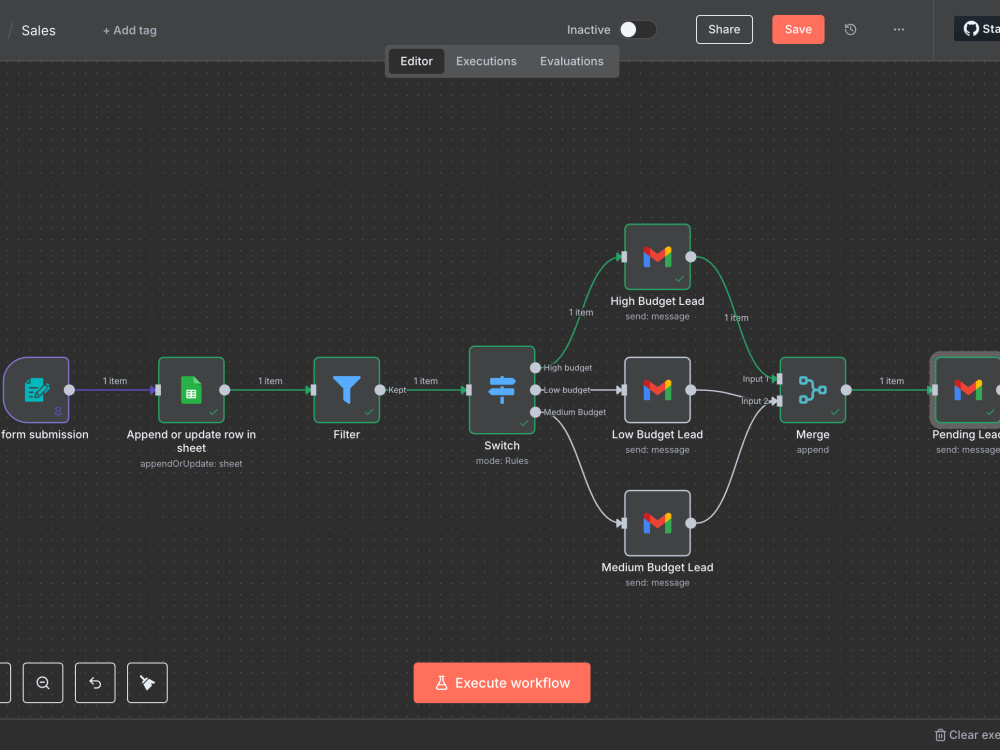Click the High Budget Lead output connector
This screenshot has width=1000, height=750.
[691, 257]
